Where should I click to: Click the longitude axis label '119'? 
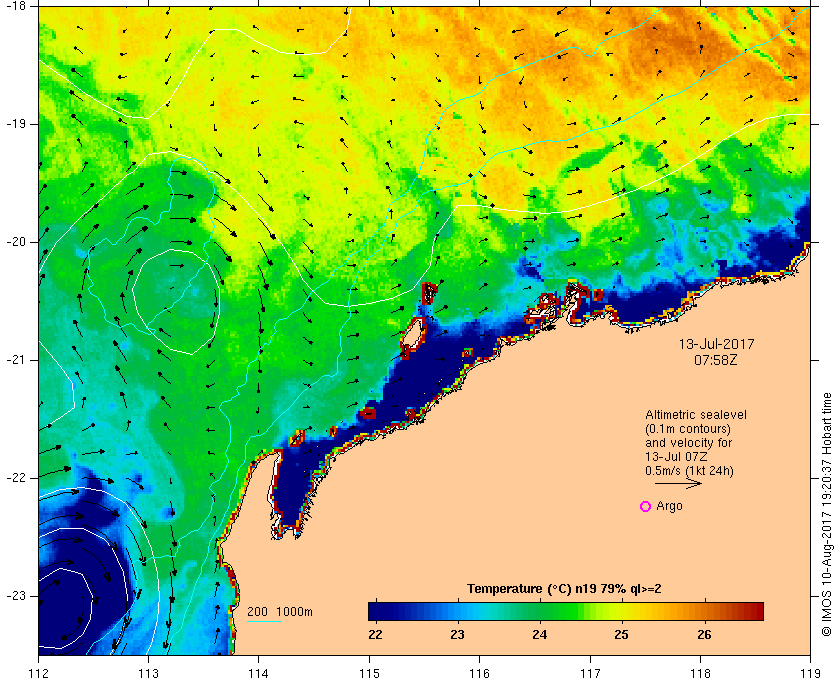(x=810, y=672)
